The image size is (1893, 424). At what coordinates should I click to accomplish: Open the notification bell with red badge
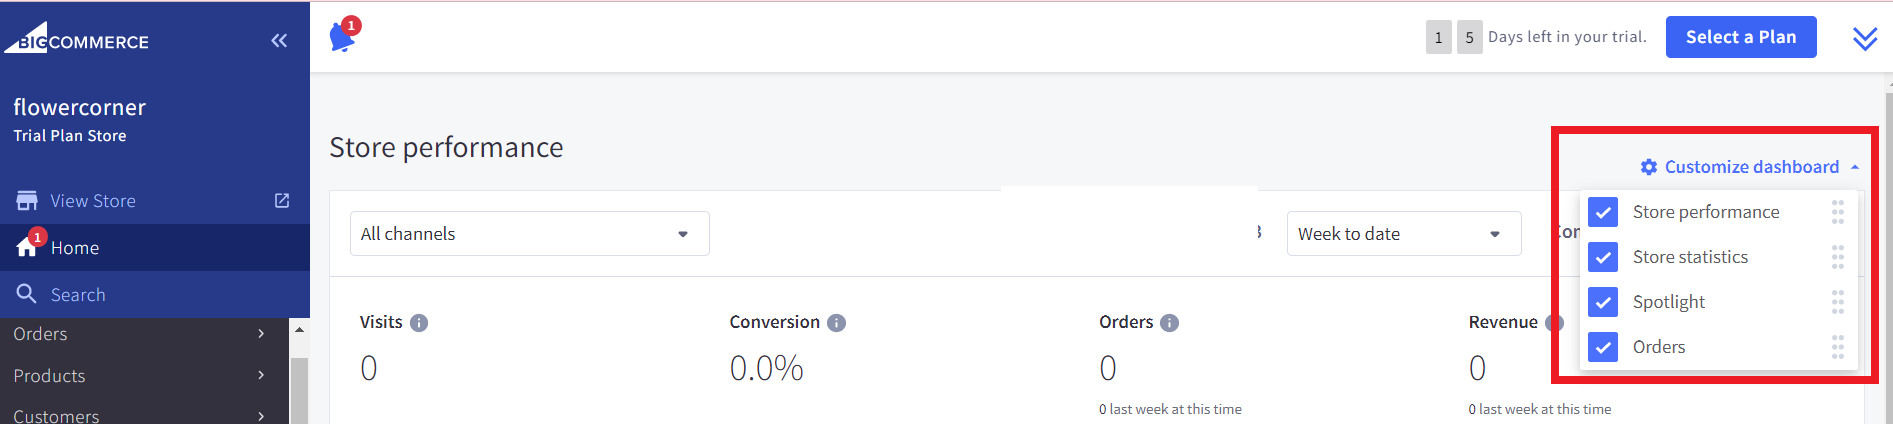(x=343, y=36)
